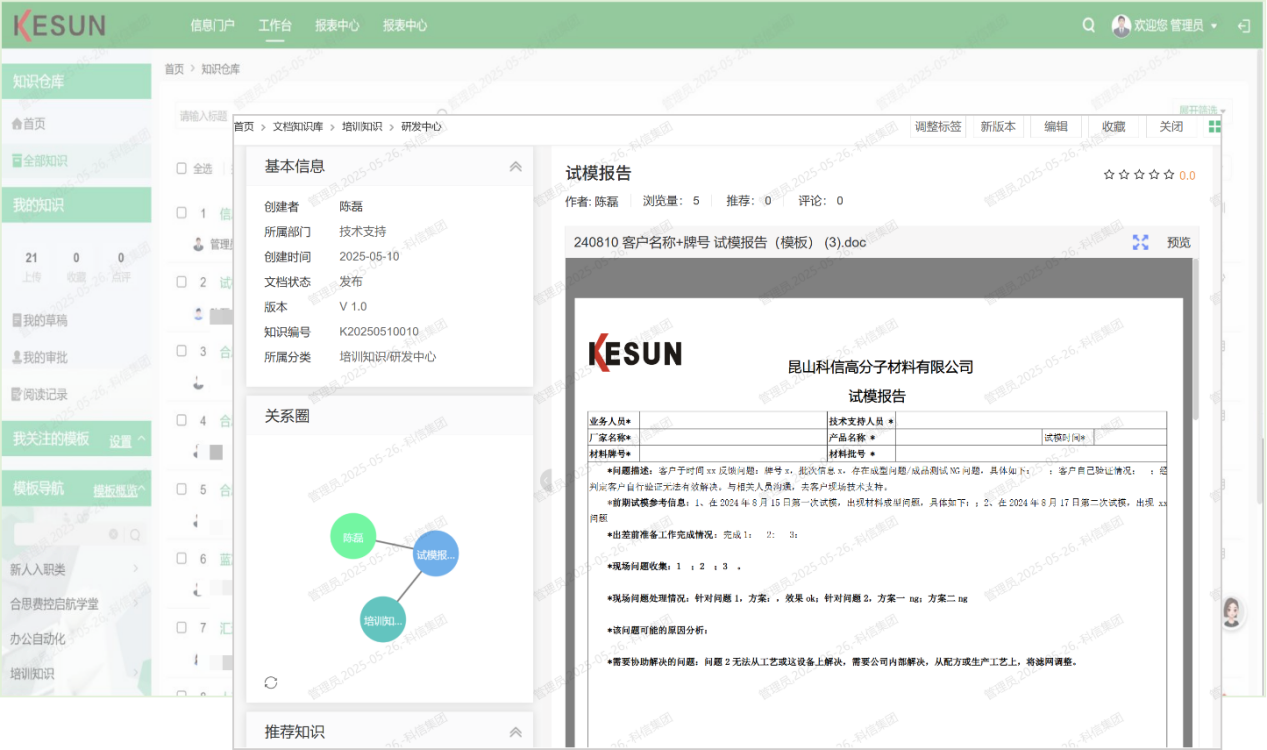Click the 陈磊 node in relationship graph

[353, 537]
